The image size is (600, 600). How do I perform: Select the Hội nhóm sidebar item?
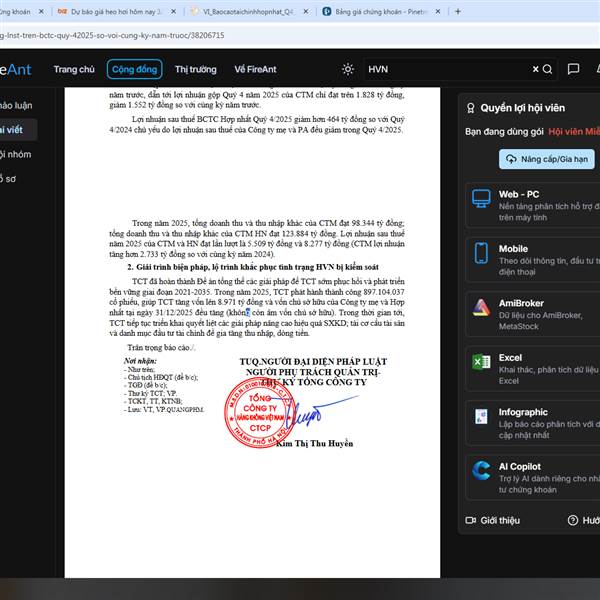pyautogui.click(x=17, y=154)
